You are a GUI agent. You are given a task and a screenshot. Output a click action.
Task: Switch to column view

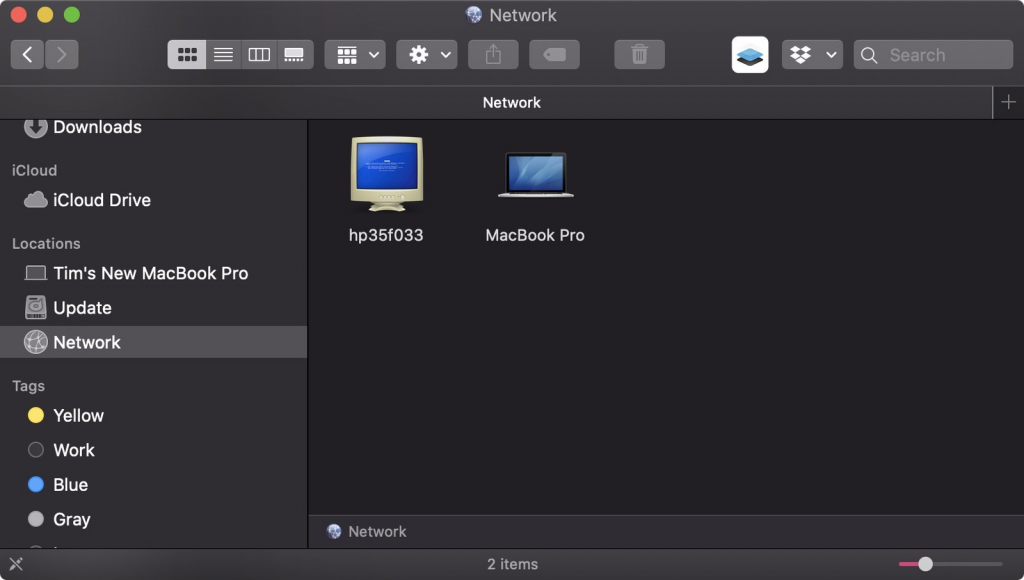coord(259,55)
